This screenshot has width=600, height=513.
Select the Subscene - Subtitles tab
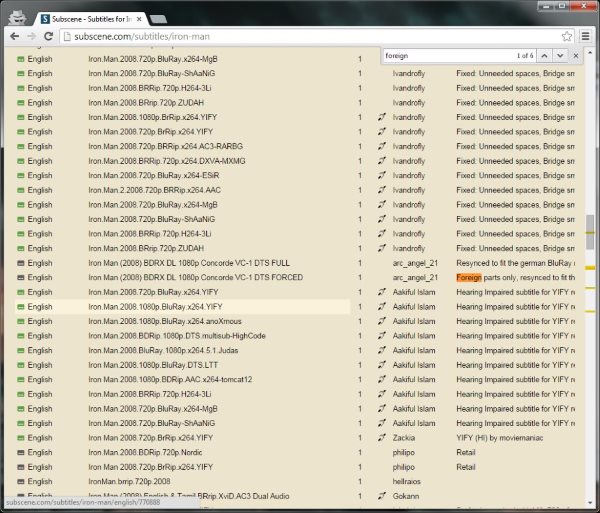[x=90, y=19]
